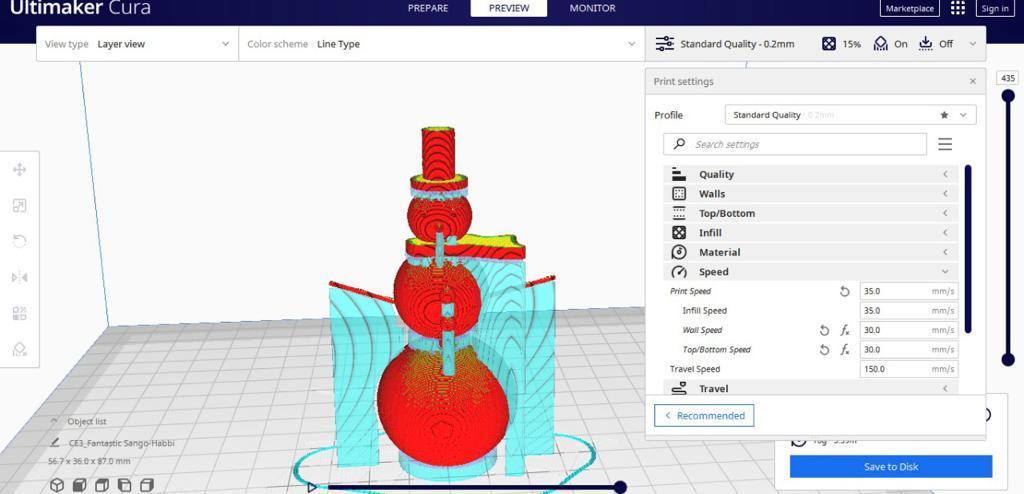Reset Print Speed to default value
Viewport: 1024px width, 494px height.
click(844, 291)
